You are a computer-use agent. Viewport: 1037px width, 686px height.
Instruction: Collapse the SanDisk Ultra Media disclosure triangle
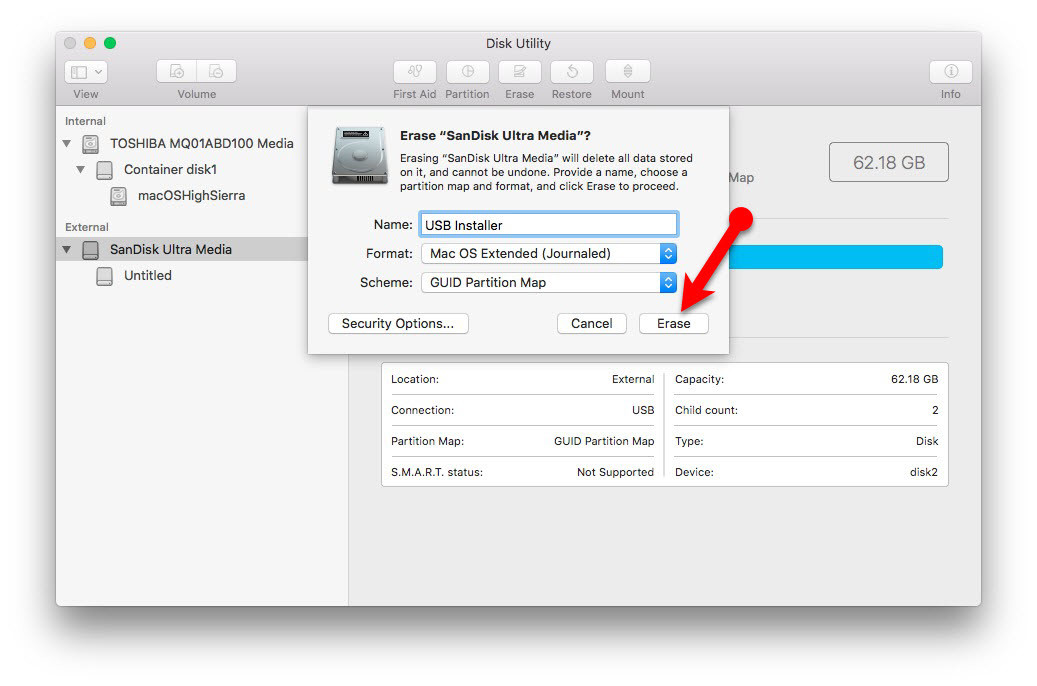67,249
